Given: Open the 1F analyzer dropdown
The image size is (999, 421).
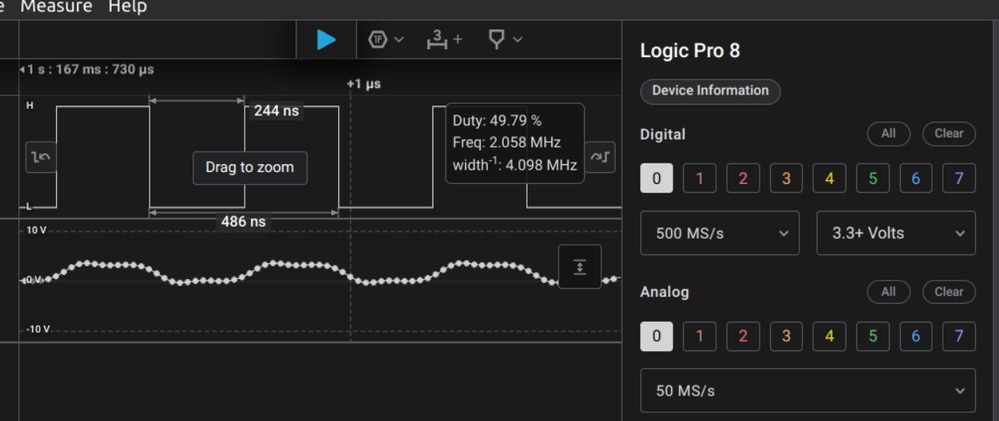Looking at the screenshot, I should (385, 39).
